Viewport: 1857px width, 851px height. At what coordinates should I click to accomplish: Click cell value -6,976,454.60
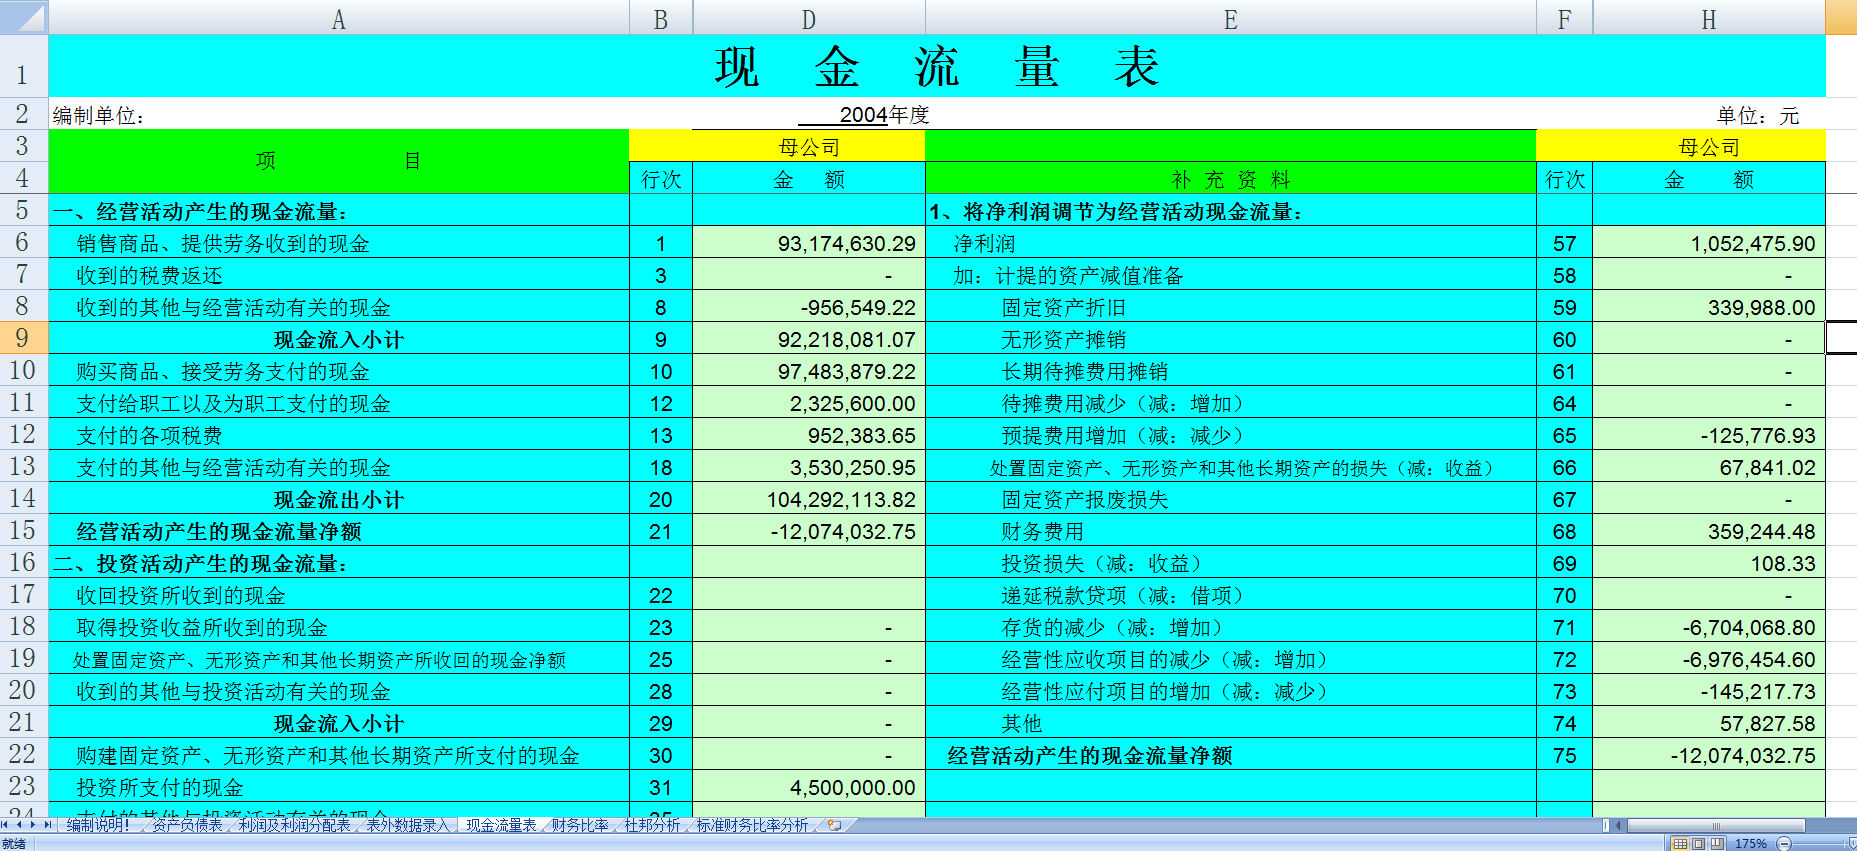(x=1709, y=659)
